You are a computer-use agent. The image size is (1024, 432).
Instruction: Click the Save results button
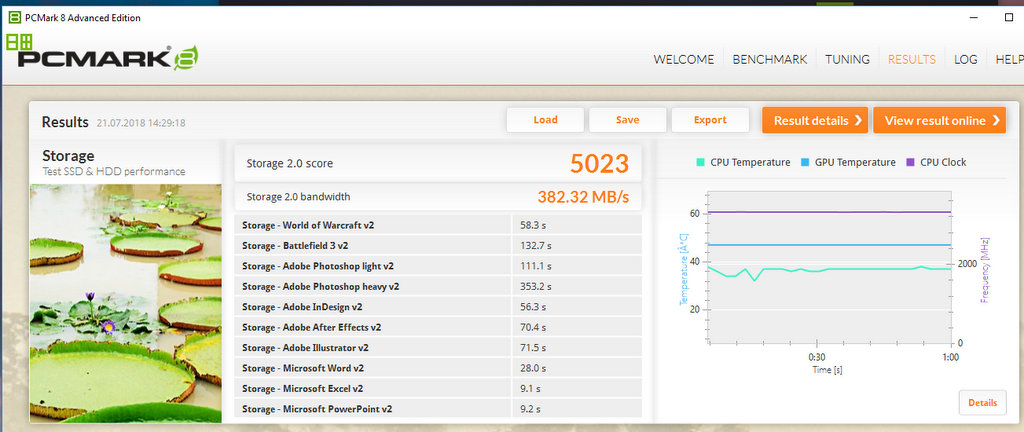(628, 120)
